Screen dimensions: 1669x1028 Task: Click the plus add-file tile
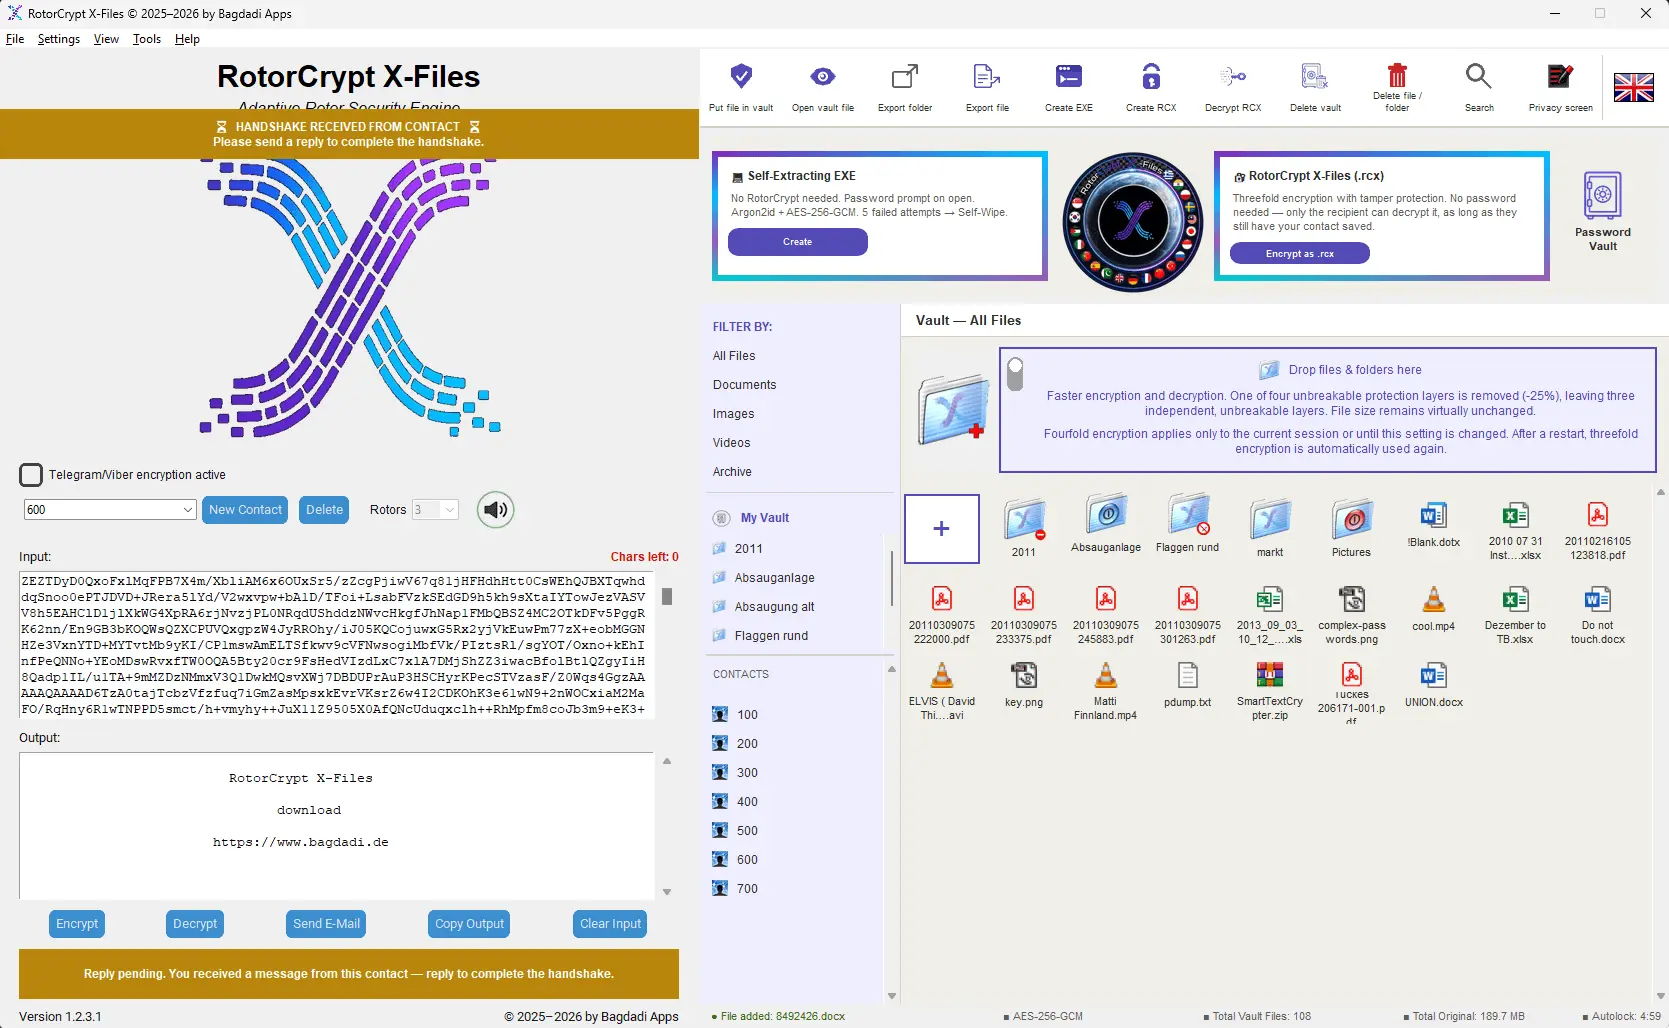point(942,529)
